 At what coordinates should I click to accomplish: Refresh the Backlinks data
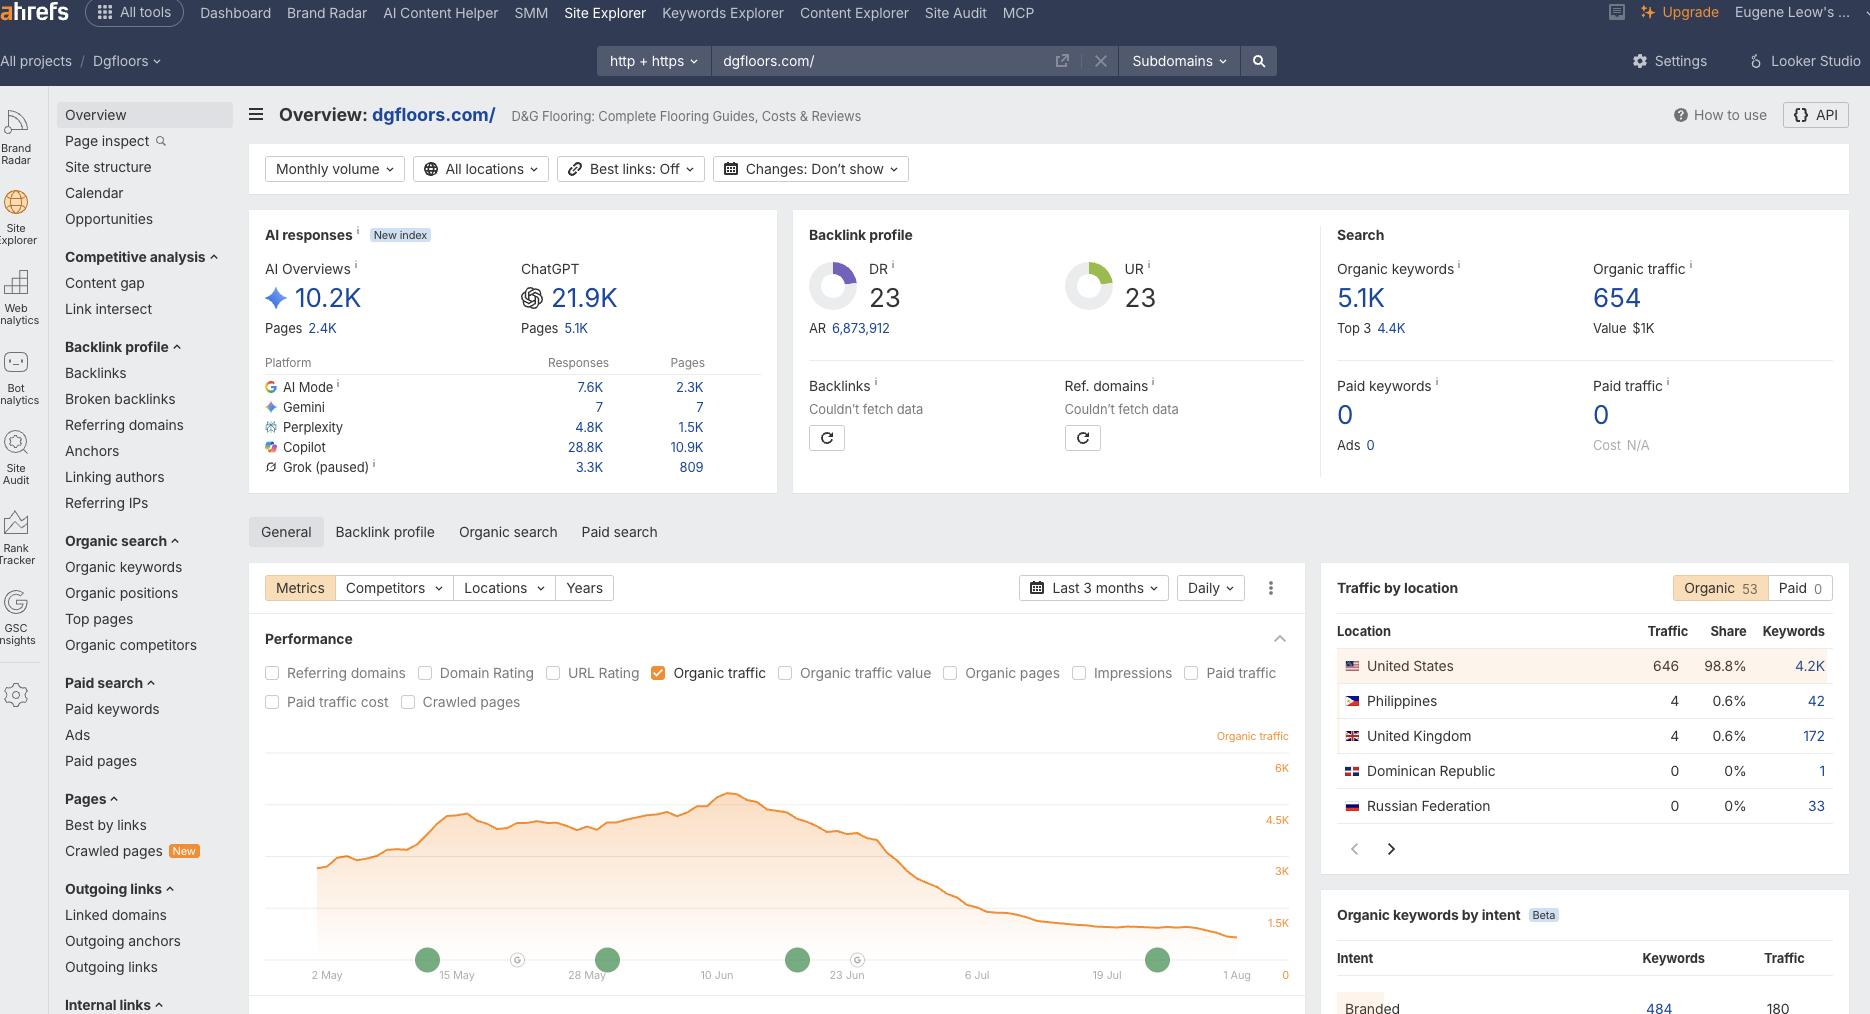(827, 438)
